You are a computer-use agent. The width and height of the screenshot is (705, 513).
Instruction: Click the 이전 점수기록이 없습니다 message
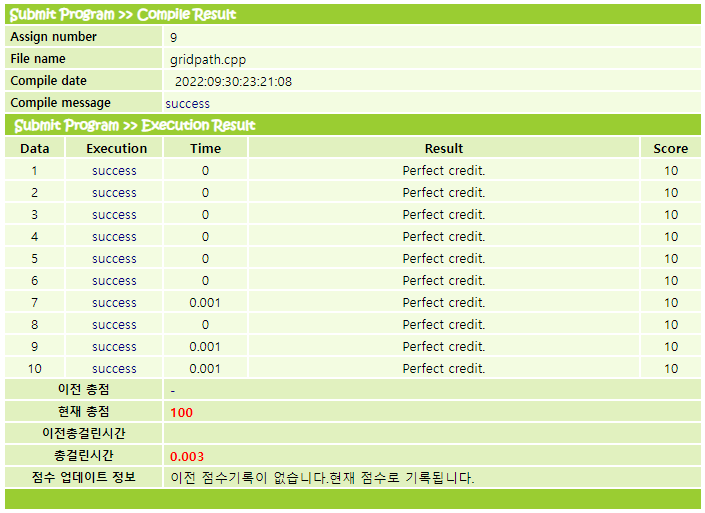coord(322,477)
